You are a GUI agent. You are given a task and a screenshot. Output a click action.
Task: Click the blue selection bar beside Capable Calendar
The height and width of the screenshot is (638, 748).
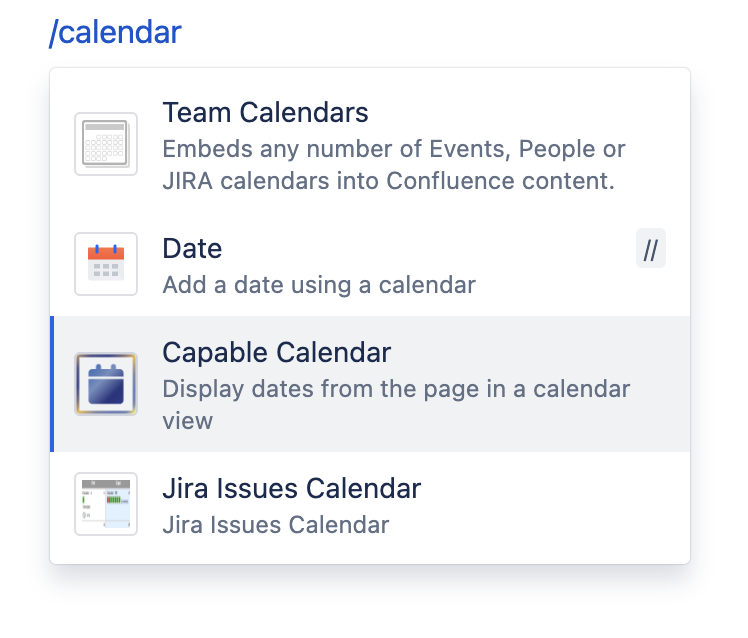coord(52,384)
